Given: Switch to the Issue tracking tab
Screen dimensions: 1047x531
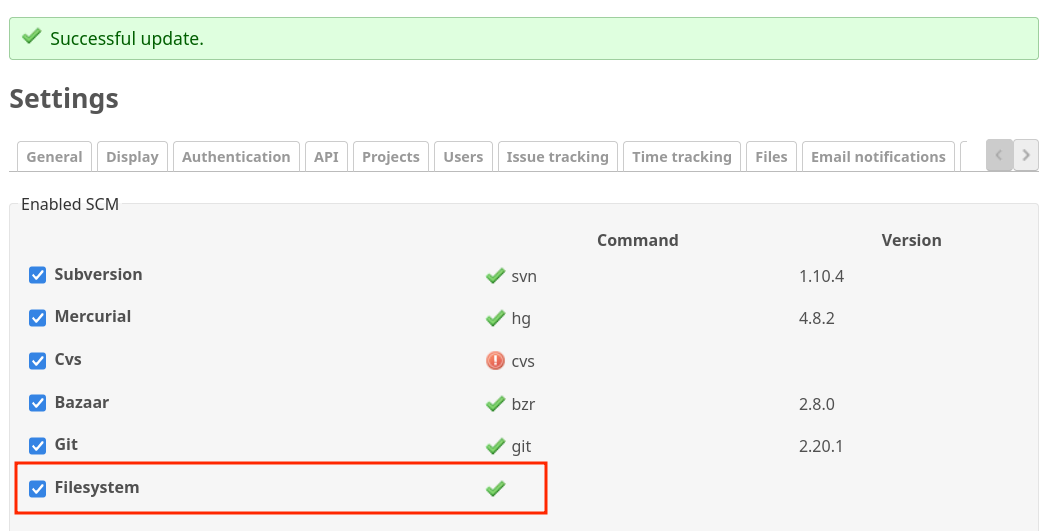Looking at the screenshot, I should 558,157.
